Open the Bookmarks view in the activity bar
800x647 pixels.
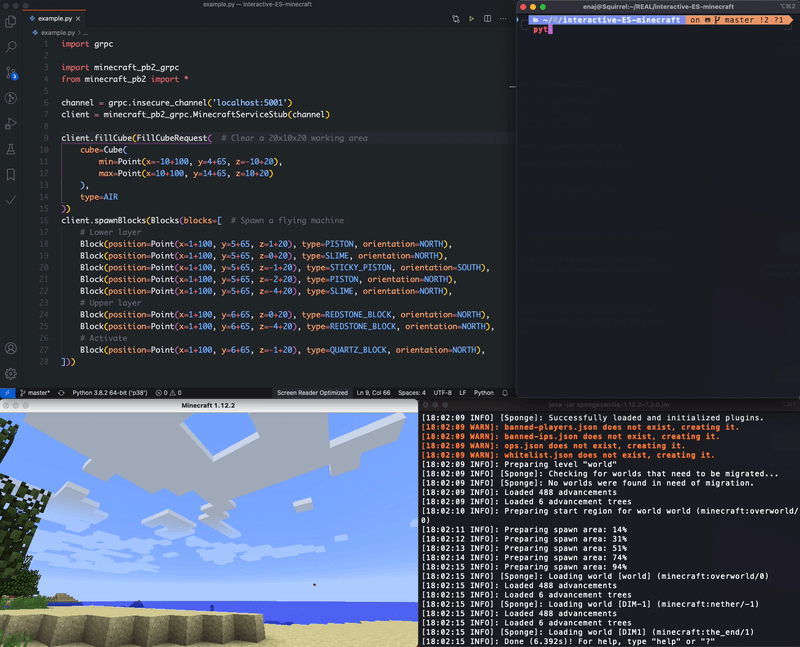(x=10, y=175)
